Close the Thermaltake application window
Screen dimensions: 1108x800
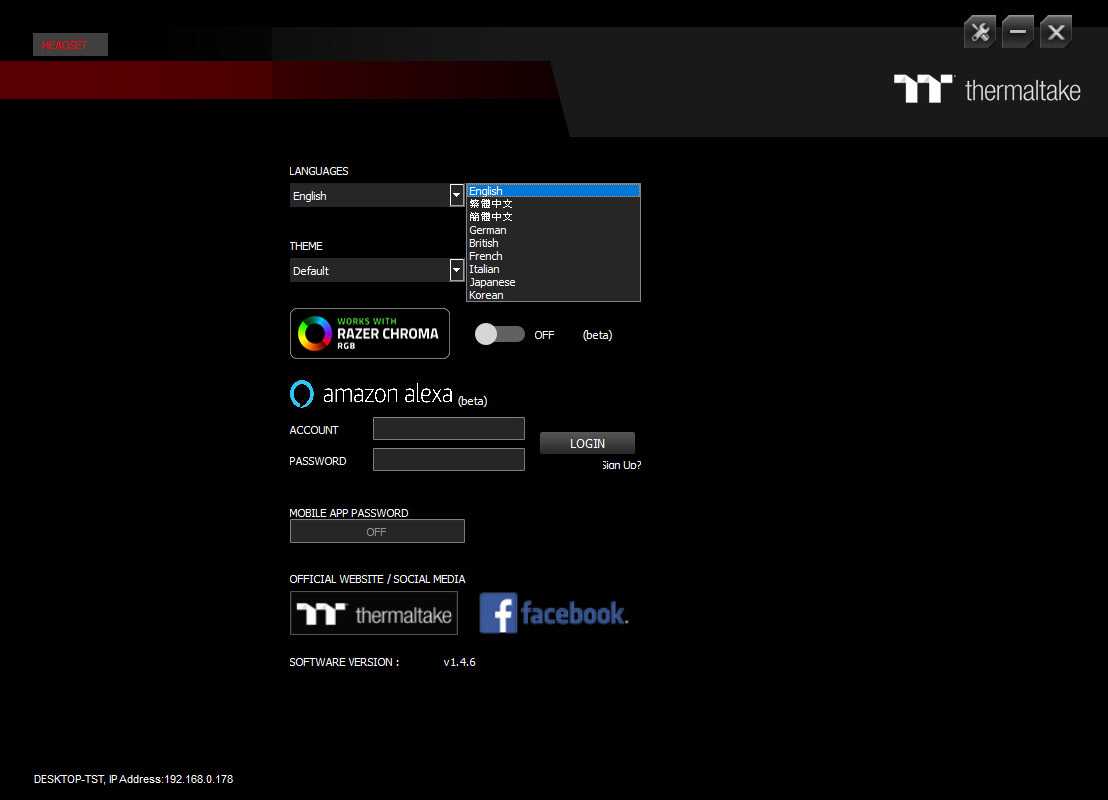tap(1055, 32)
